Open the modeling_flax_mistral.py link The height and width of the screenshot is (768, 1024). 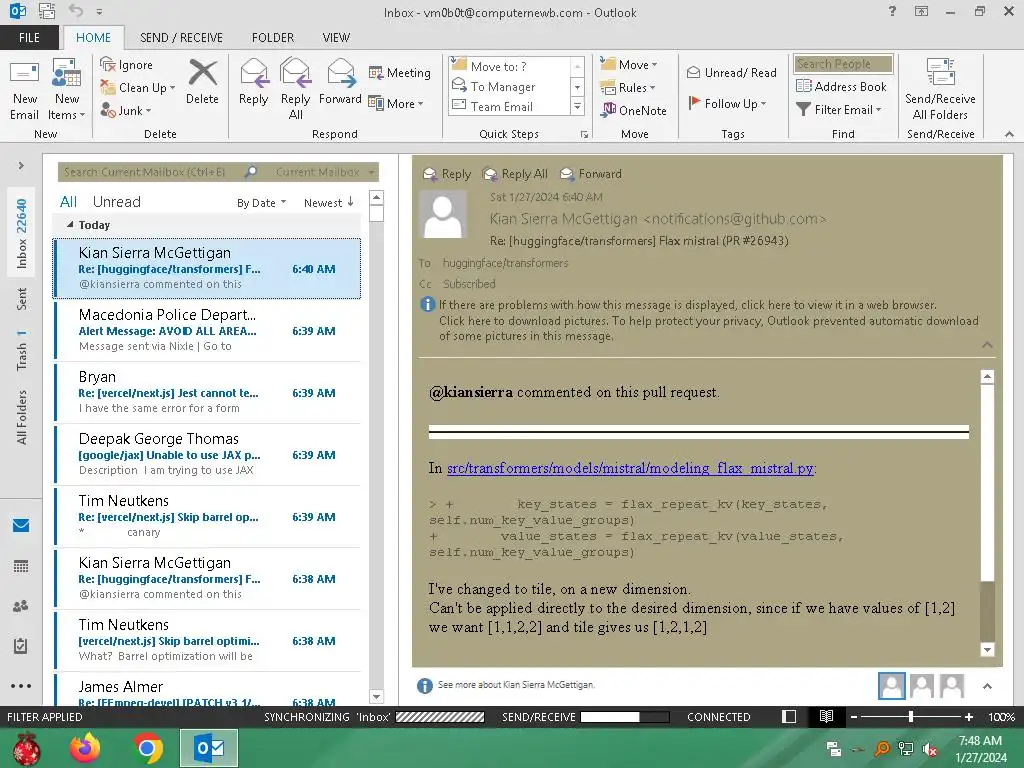630,468
